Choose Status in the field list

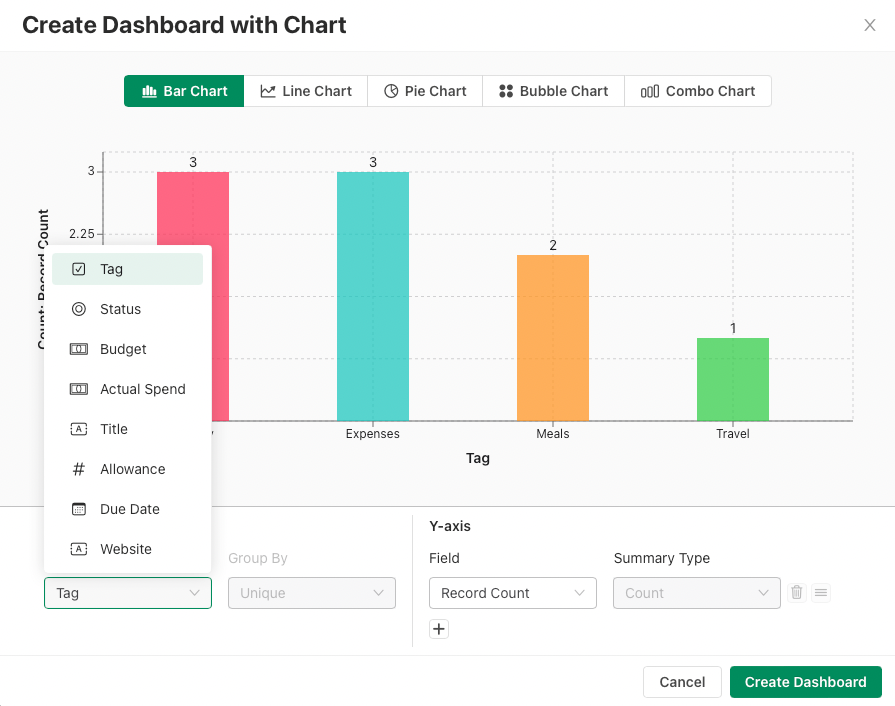tap(127, 309)
